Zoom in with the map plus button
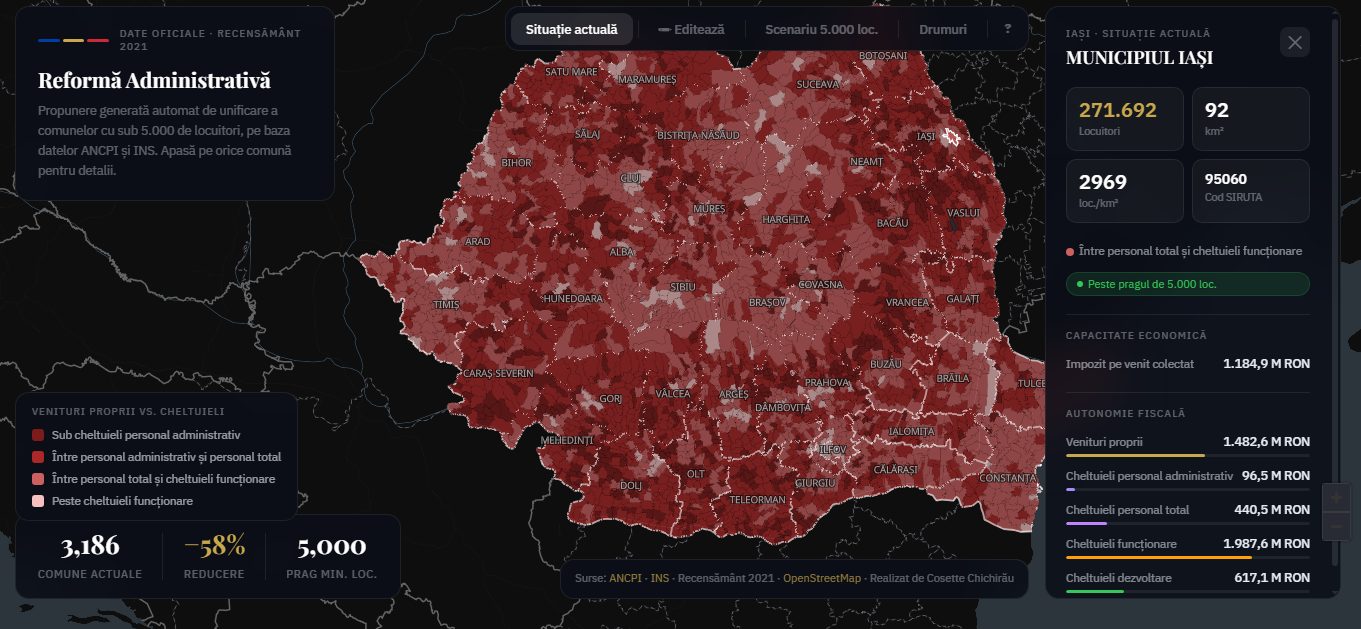 click(x=1336, y=498)
